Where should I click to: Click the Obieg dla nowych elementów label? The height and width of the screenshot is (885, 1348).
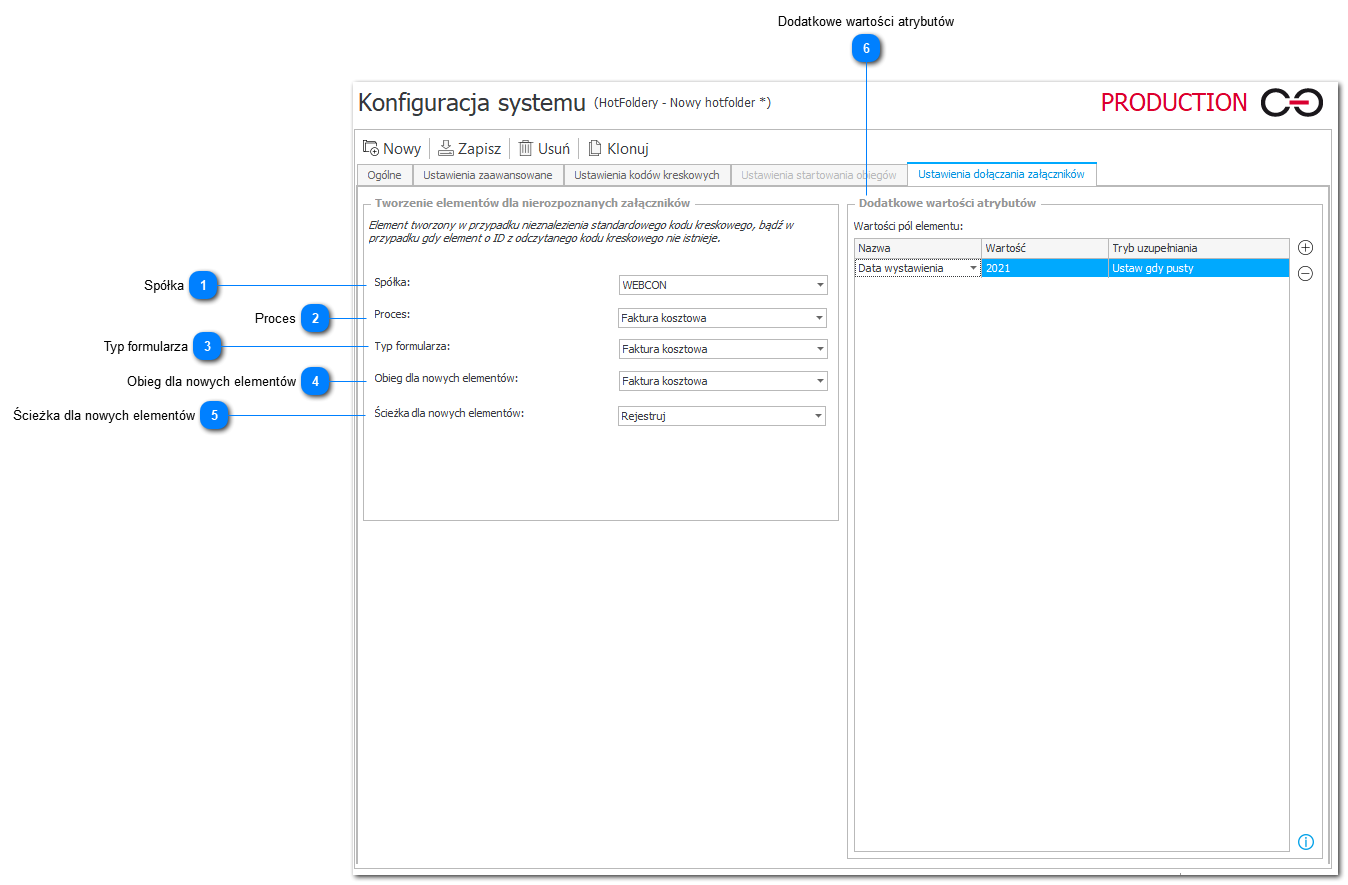pyautogui.click(x=446, y=378)
